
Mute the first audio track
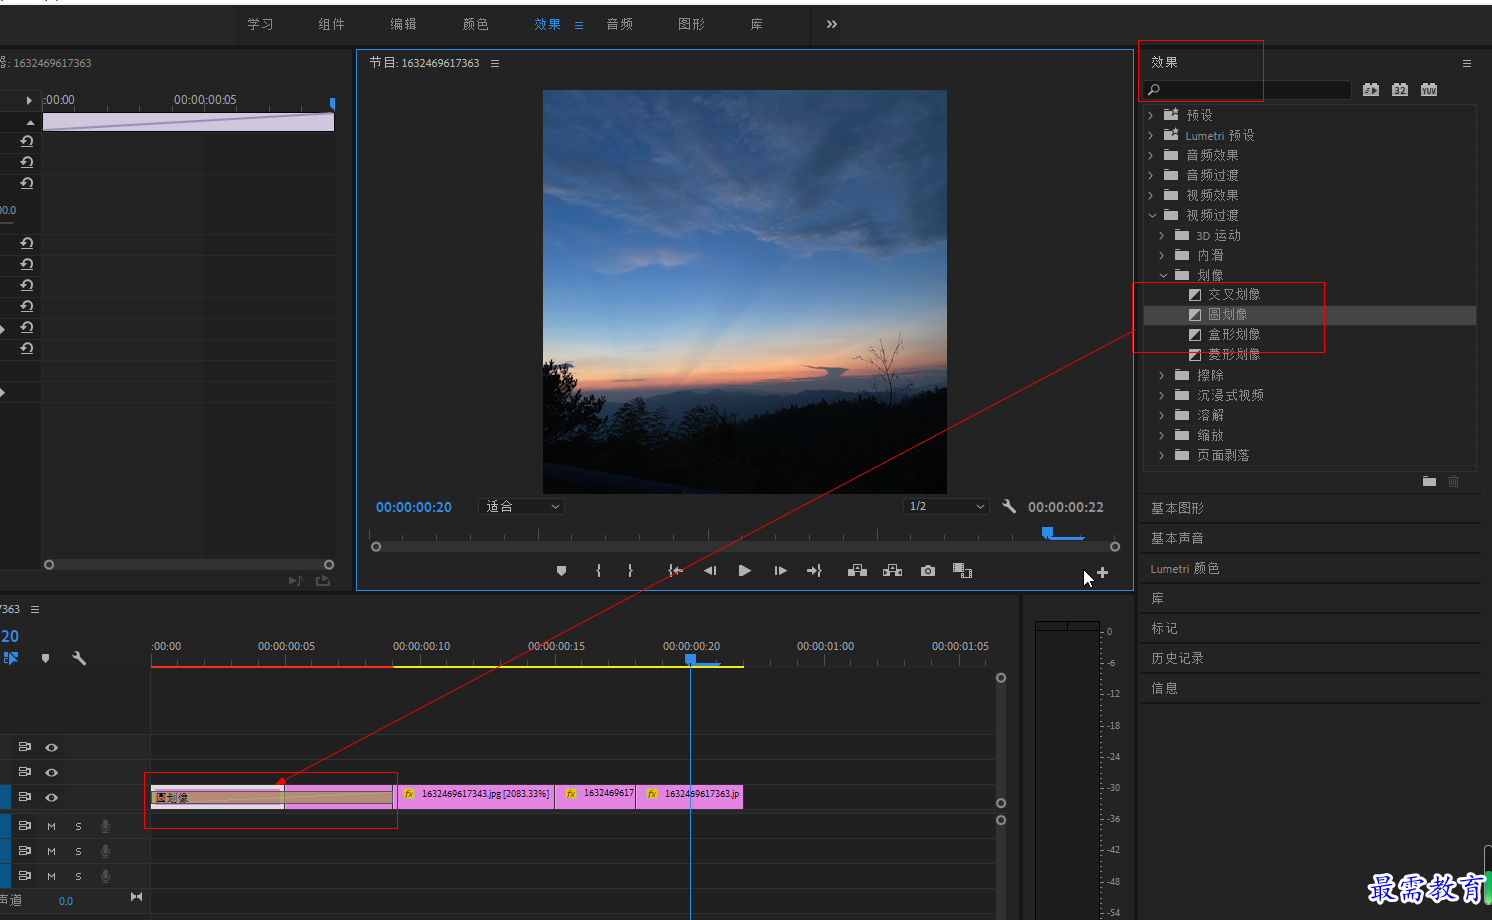click(51, 826)
